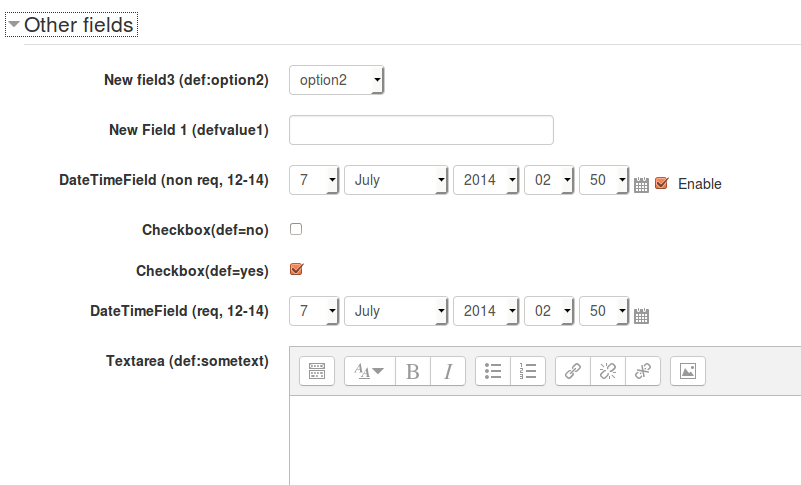
Task: Insert an unordered bullet list
Action: (x=493, y=371)
